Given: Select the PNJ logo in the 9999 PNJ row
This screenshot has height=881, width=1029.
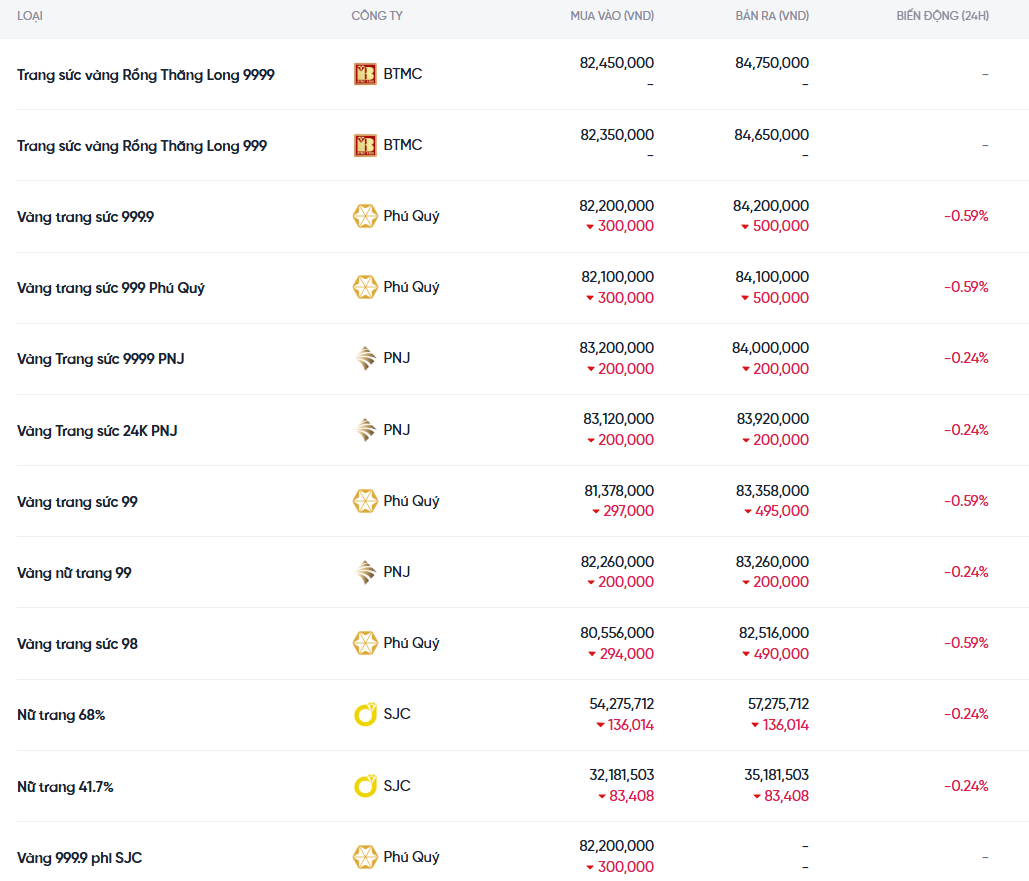Looking at the screenshot, I should pos(365,358).
